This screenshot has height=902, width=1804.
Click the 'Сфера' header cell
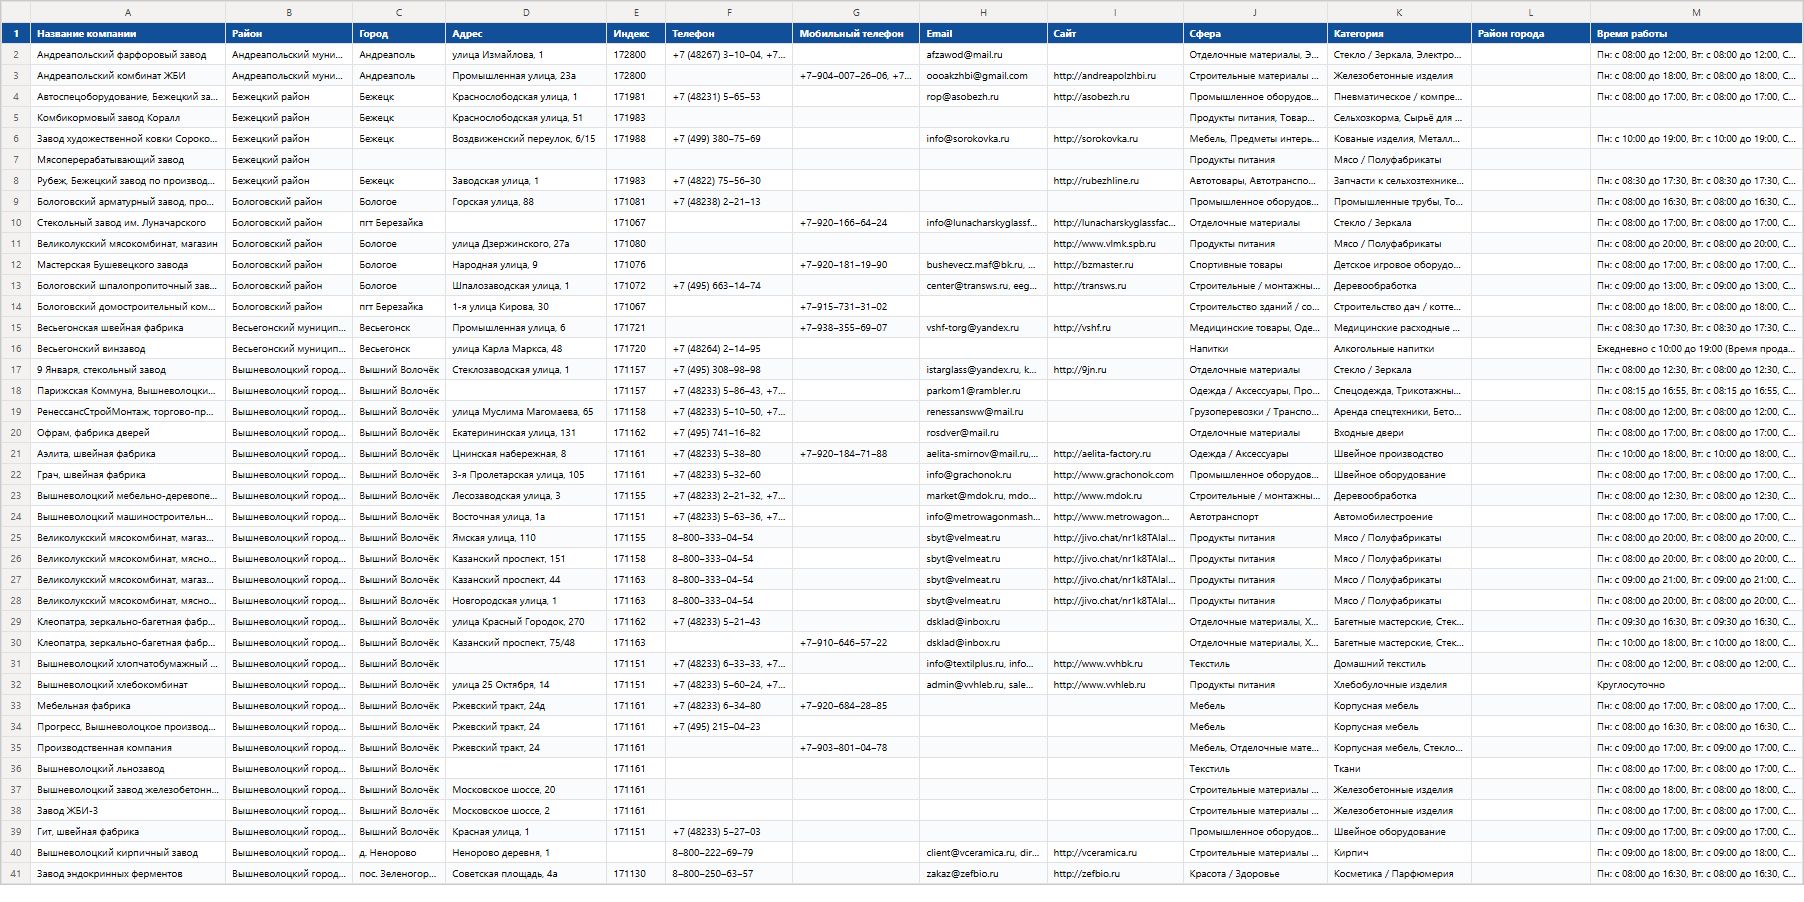[1255, 33]
